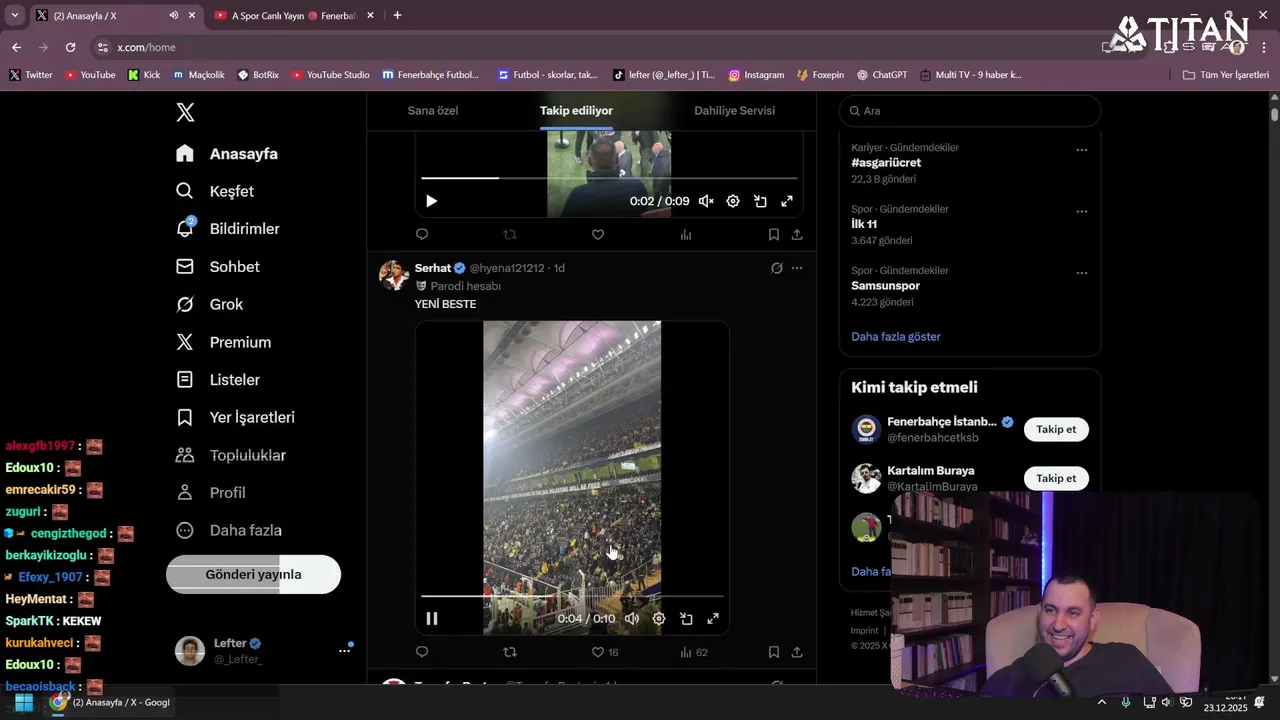
Task: View analytics of the upper video post
Action: pos(686,234)
